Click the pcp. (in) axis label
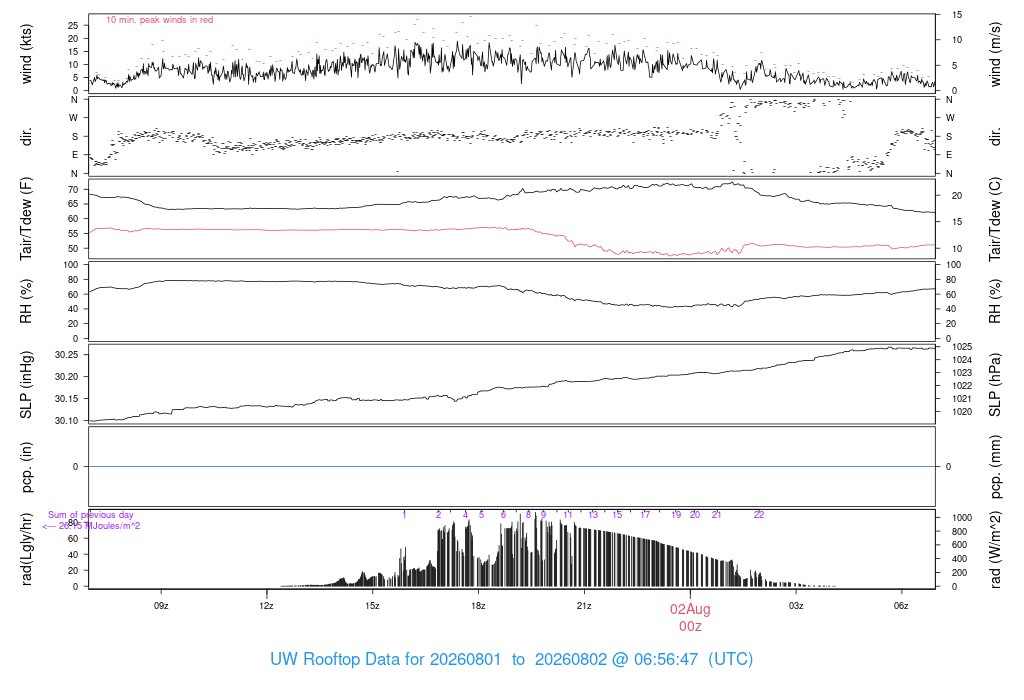 pos(26,467)
